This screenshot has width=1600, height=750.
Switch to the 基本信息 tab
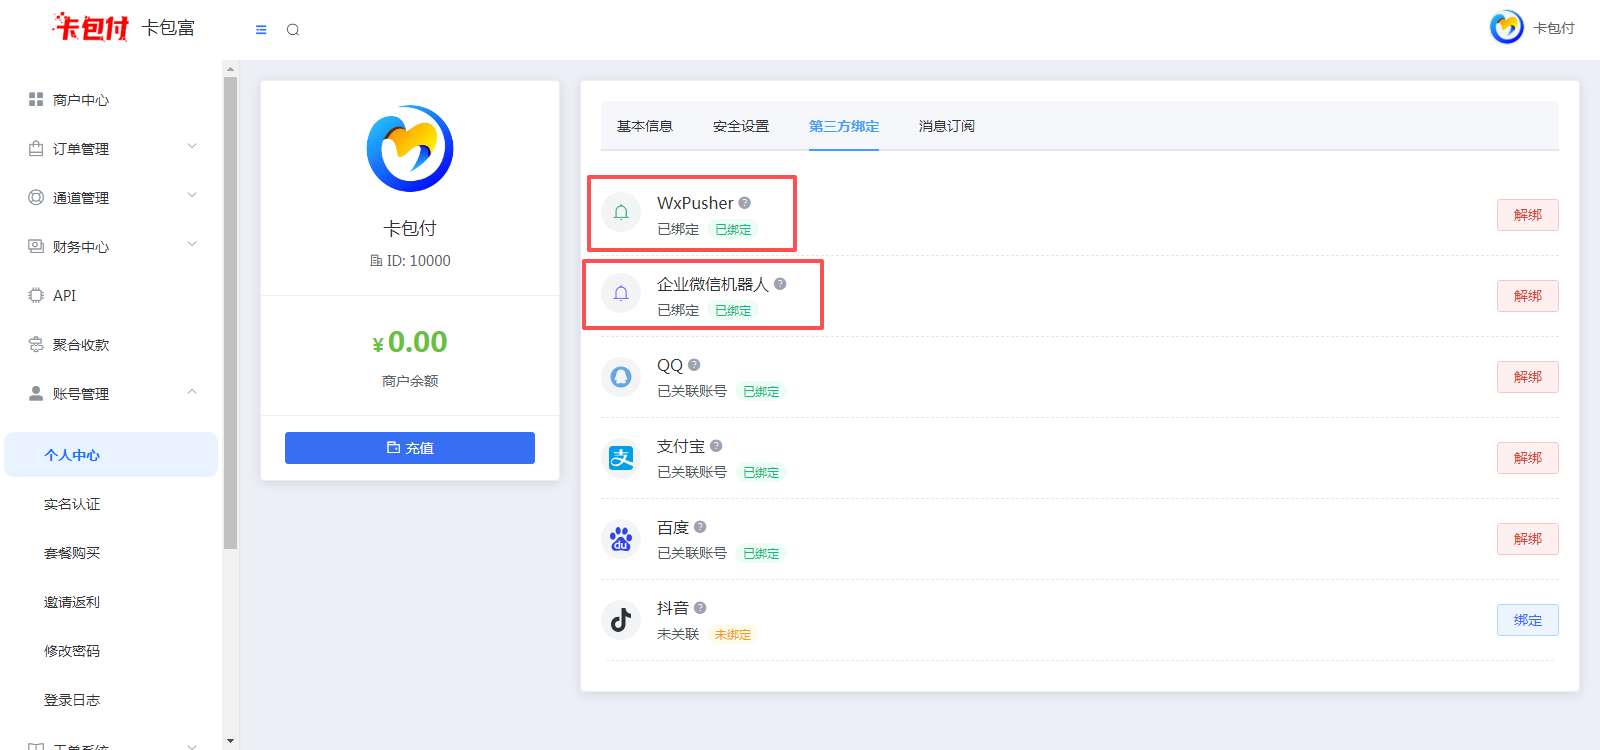point(645,126)
